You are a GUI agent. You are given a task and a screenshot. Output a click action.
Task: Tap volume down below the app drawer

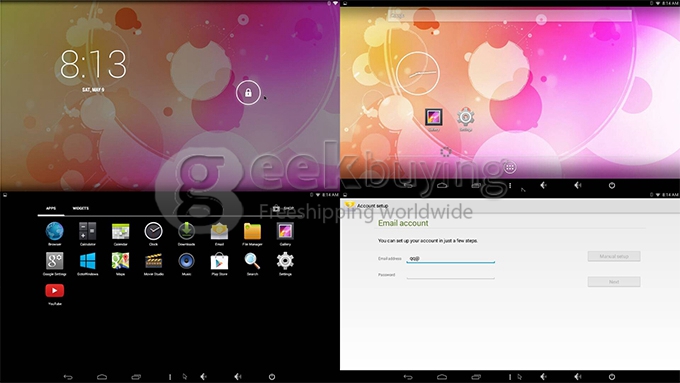click(203, 376)
